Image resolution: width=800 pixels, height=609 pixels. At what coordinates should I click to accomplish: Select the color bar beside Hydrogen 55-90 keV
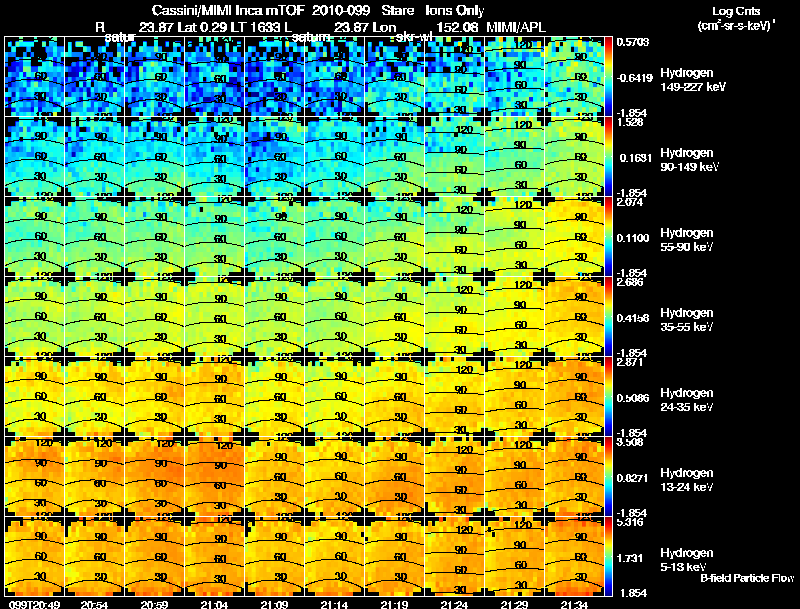[x=609, y=237]
